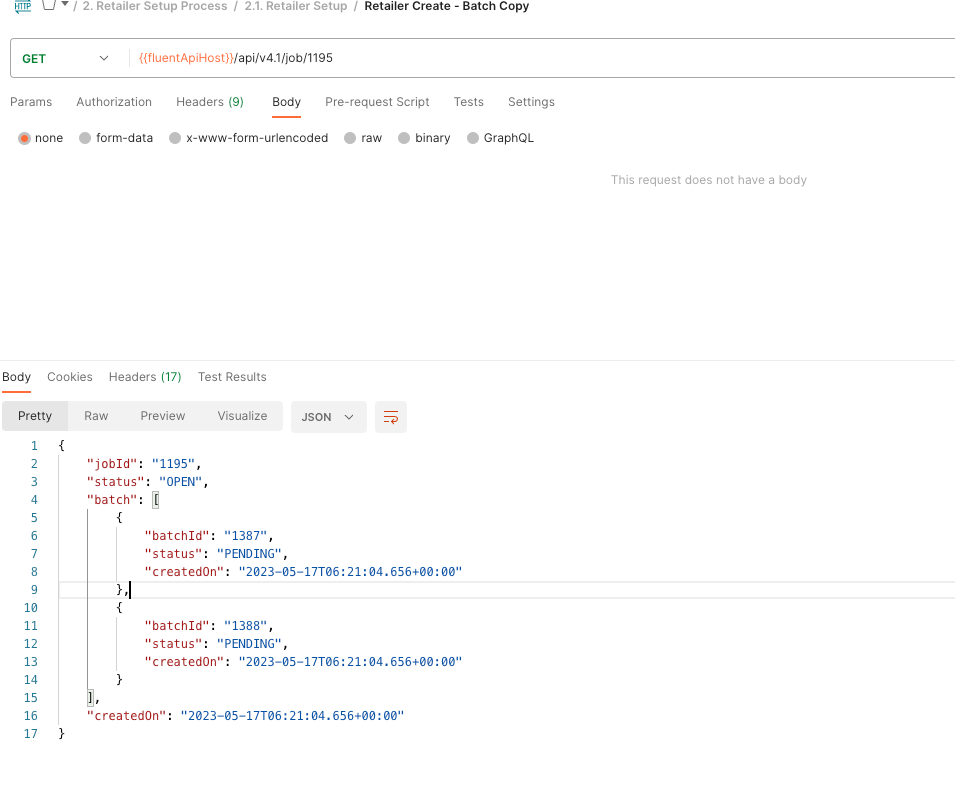955x802 pixels.
Task: Click the HTTP request type icon
Action: click(22, 6)
